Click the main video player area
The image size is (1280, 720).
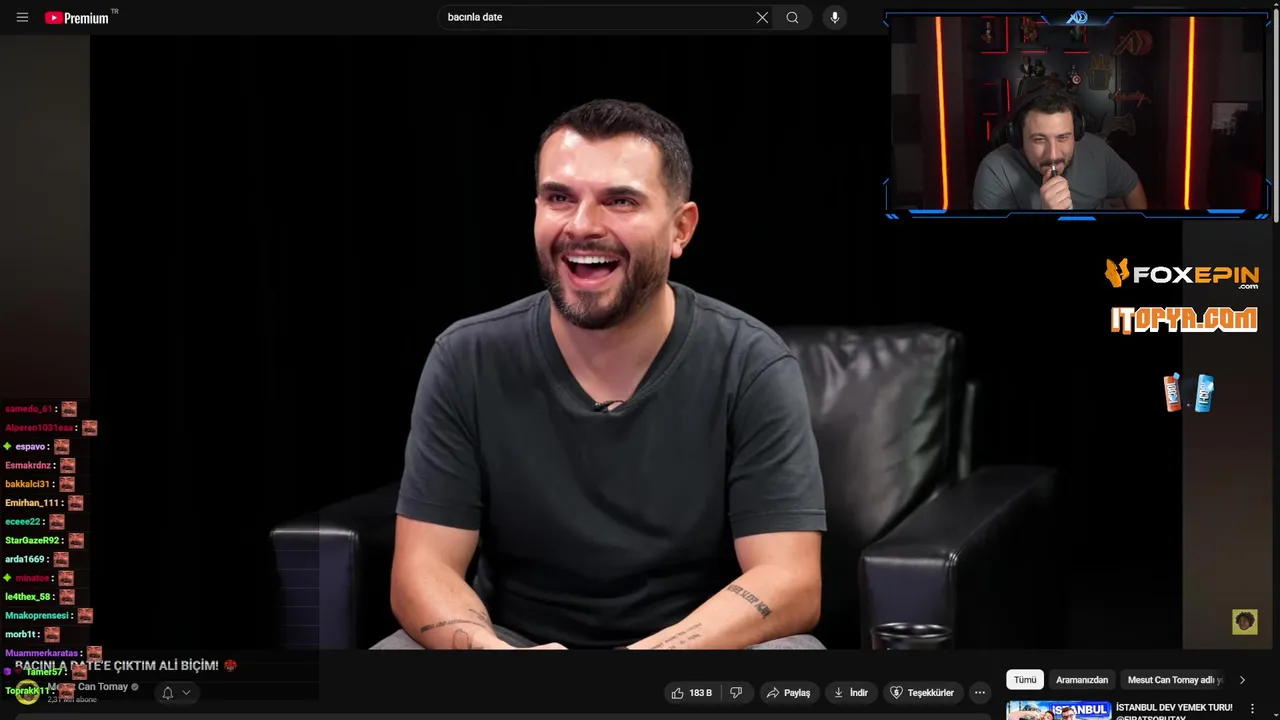[x=636, y=343]
